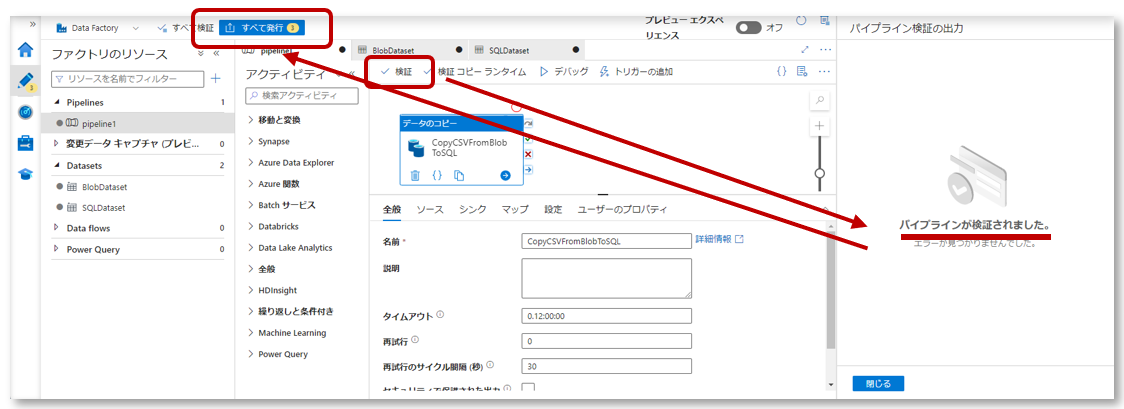Collapse the Pipelines tree section
The width and height of the screenshot is (1124, 409).
click(57, 102)
